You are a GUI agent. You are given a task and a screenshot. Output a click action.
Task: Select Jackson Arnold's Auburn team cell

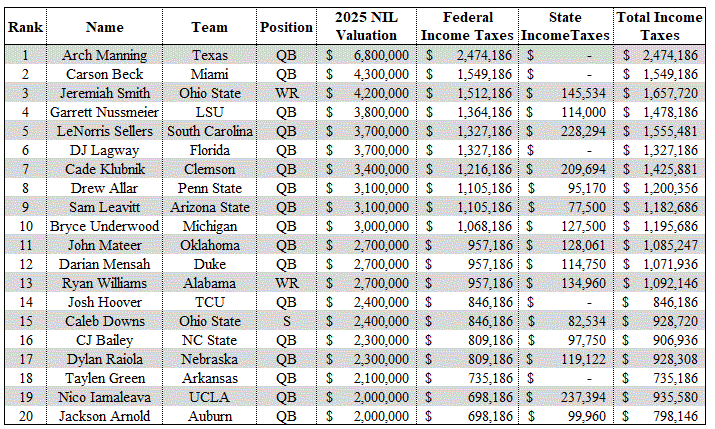click(x=209, y=416)
